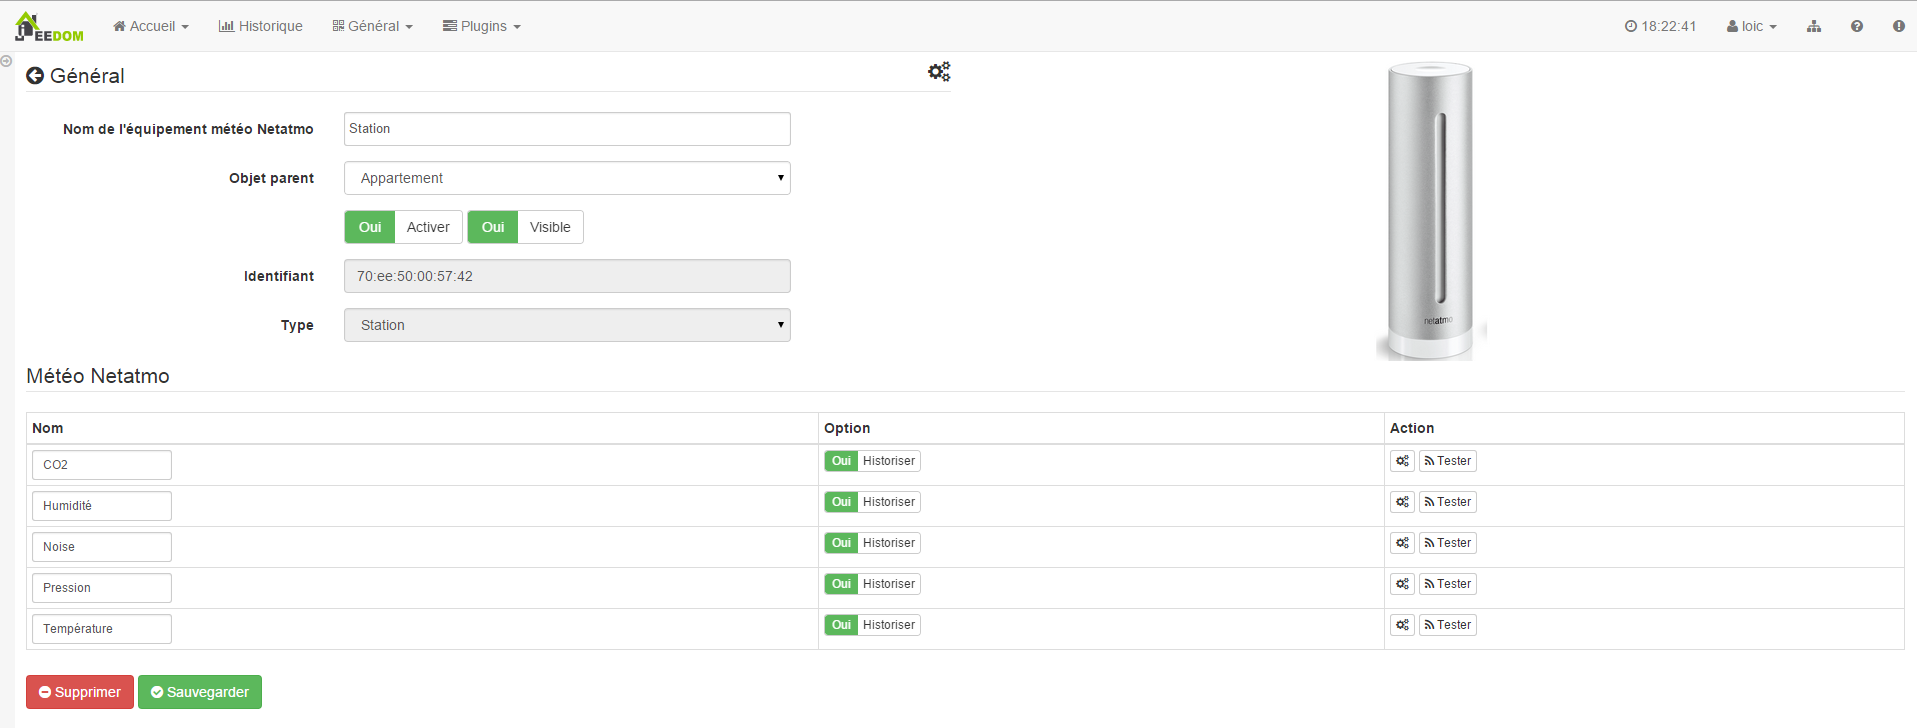Open the Objet parent dropdown
The image size is (1917, 728).
(x=567, y=178)
